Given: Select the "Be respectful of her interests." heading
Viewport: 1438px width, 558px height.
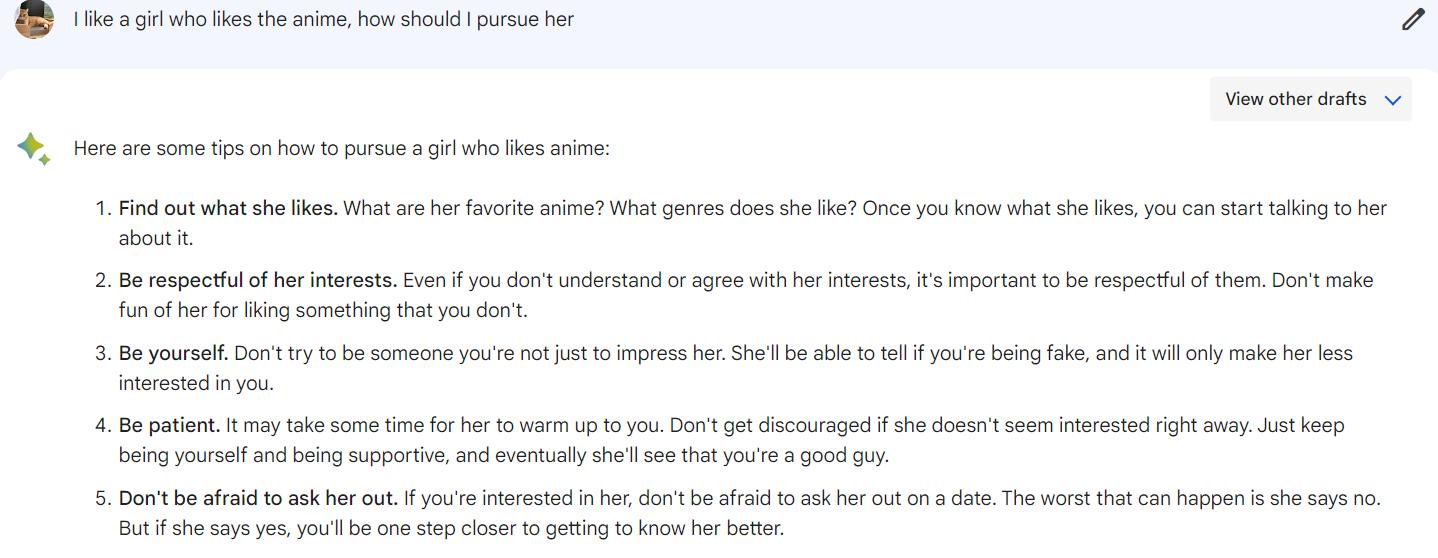Looking at the screenshot, I should tap(258, 280).
